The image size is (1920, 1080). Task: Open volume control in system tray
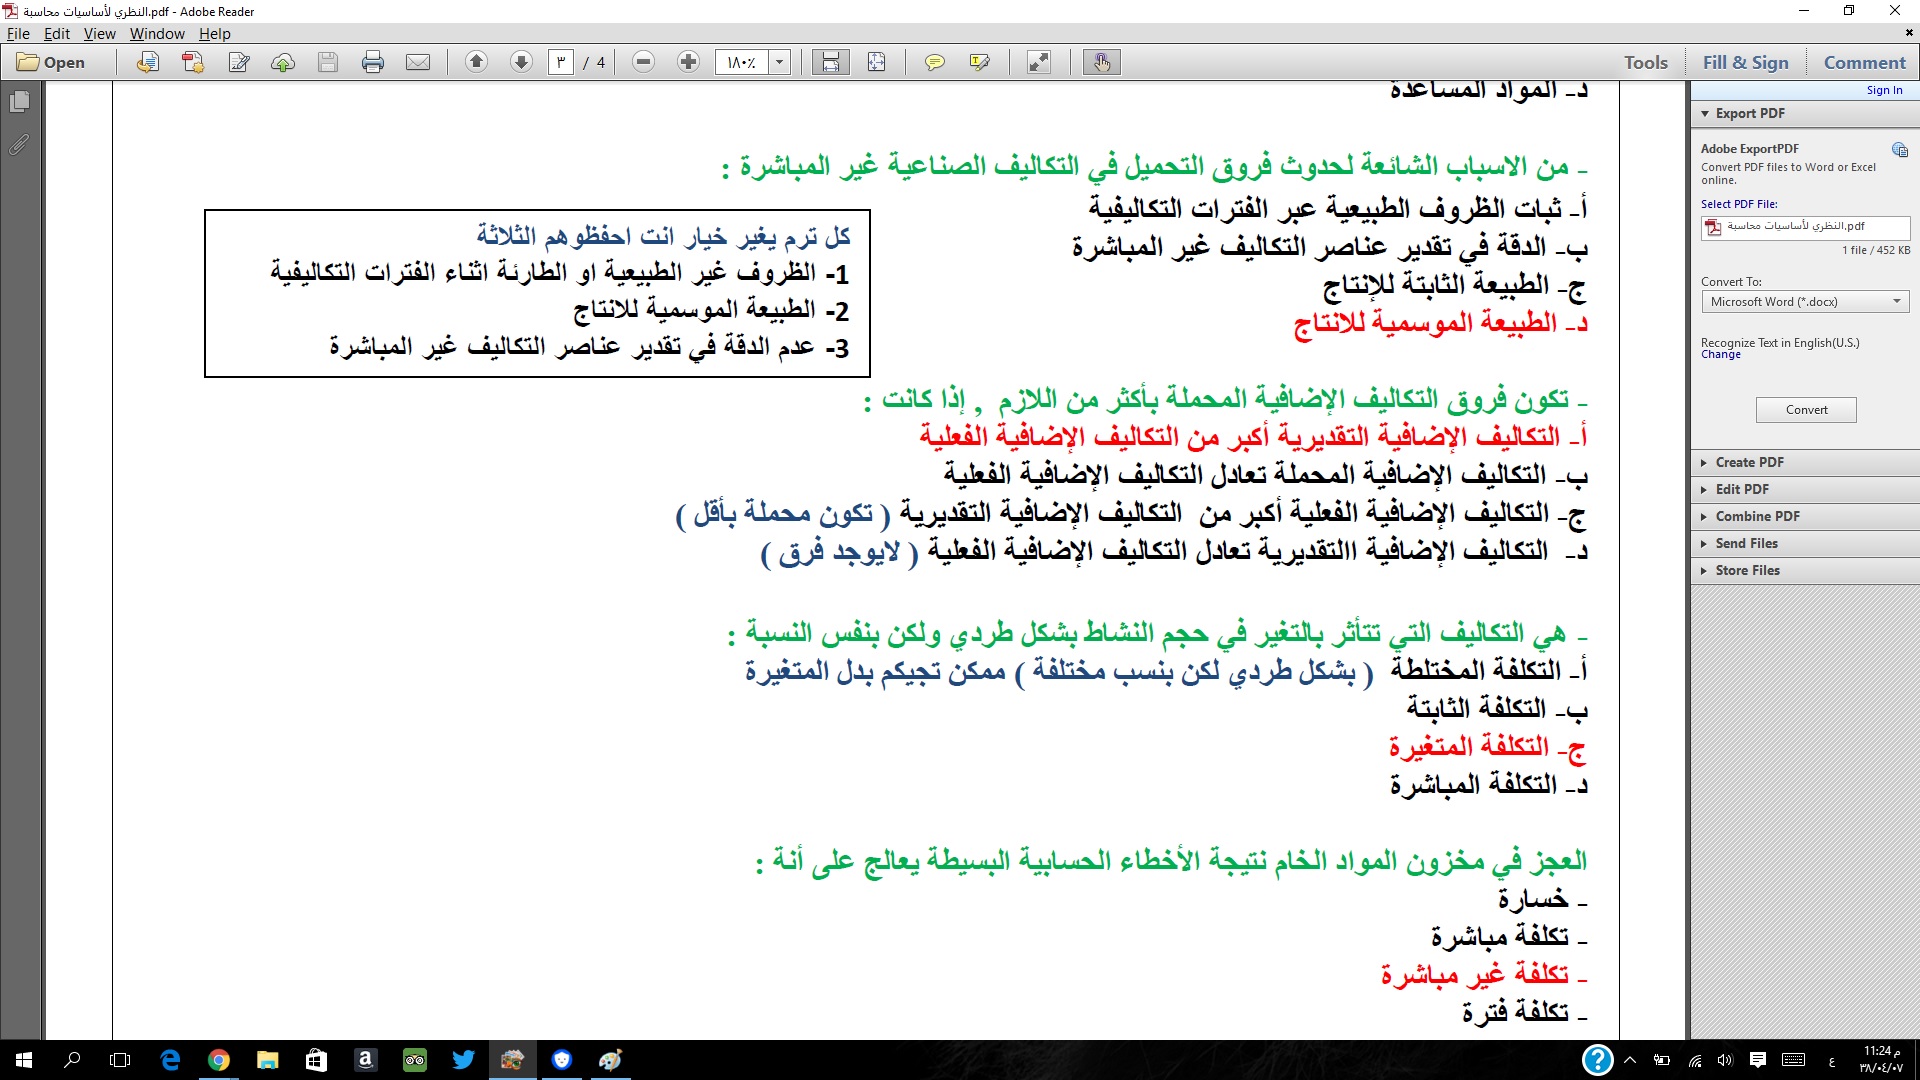[x=1725, y=1060]
